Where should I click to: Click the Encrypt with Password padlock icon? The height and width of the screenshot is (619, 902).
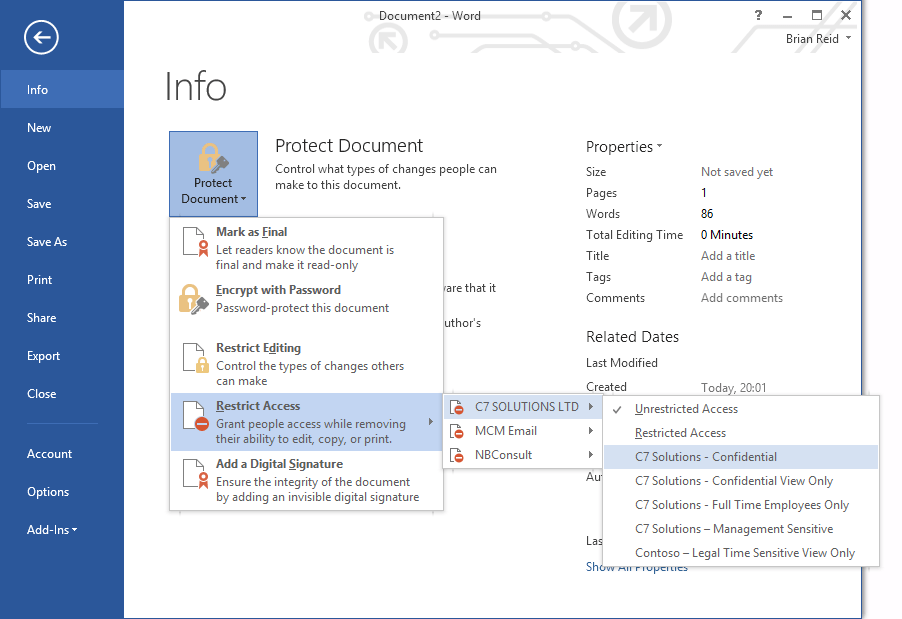pyautogui.click(x=194, y=297)
